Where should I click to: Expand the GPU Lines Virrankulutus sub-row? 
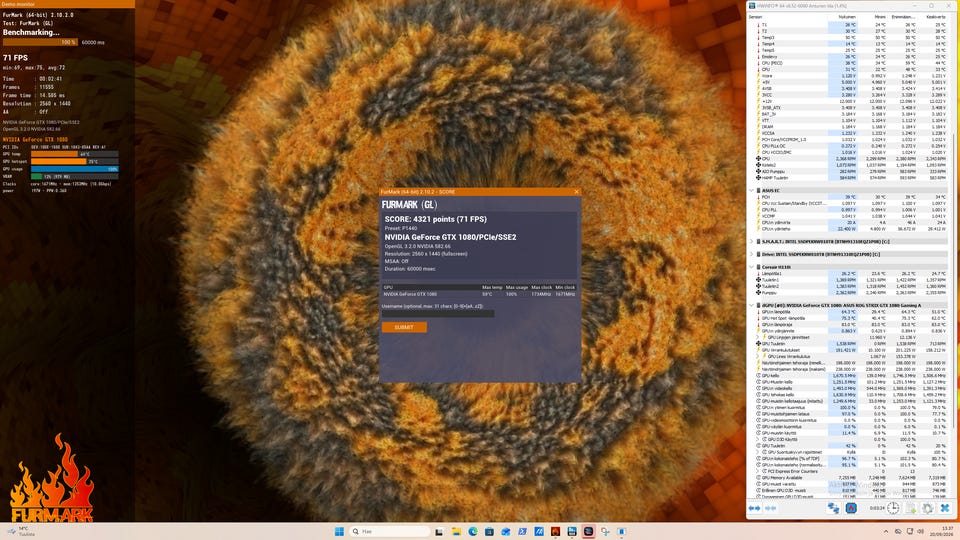pos(758,356)
